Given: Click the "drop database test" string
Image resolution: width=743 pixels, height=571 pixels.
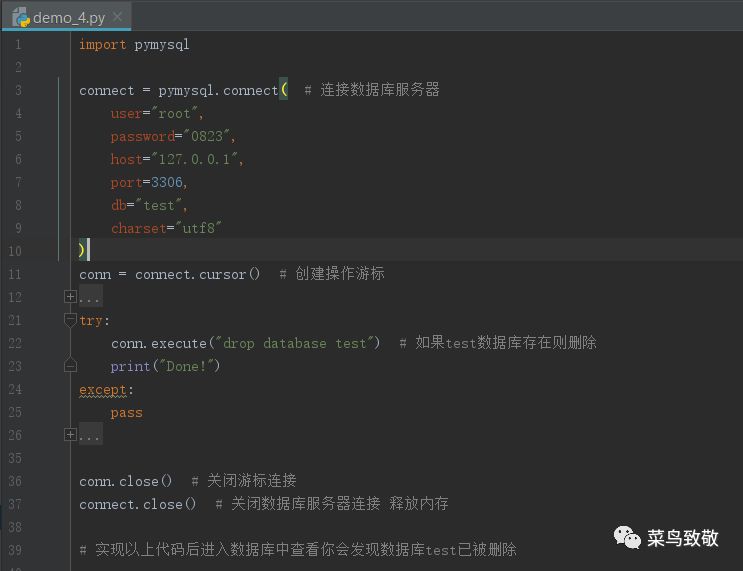Looking at the screenshot, I should [294, 343].
